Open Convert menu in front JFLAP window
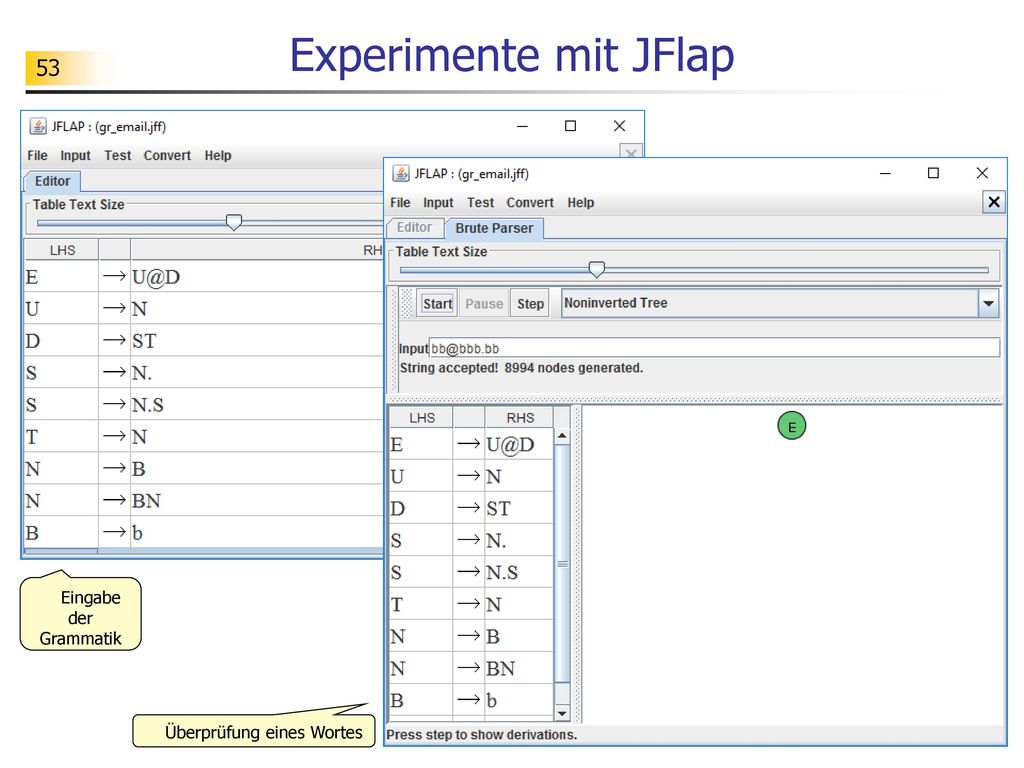The width and height of the screenshot is (1024, 768). point(530,203)
